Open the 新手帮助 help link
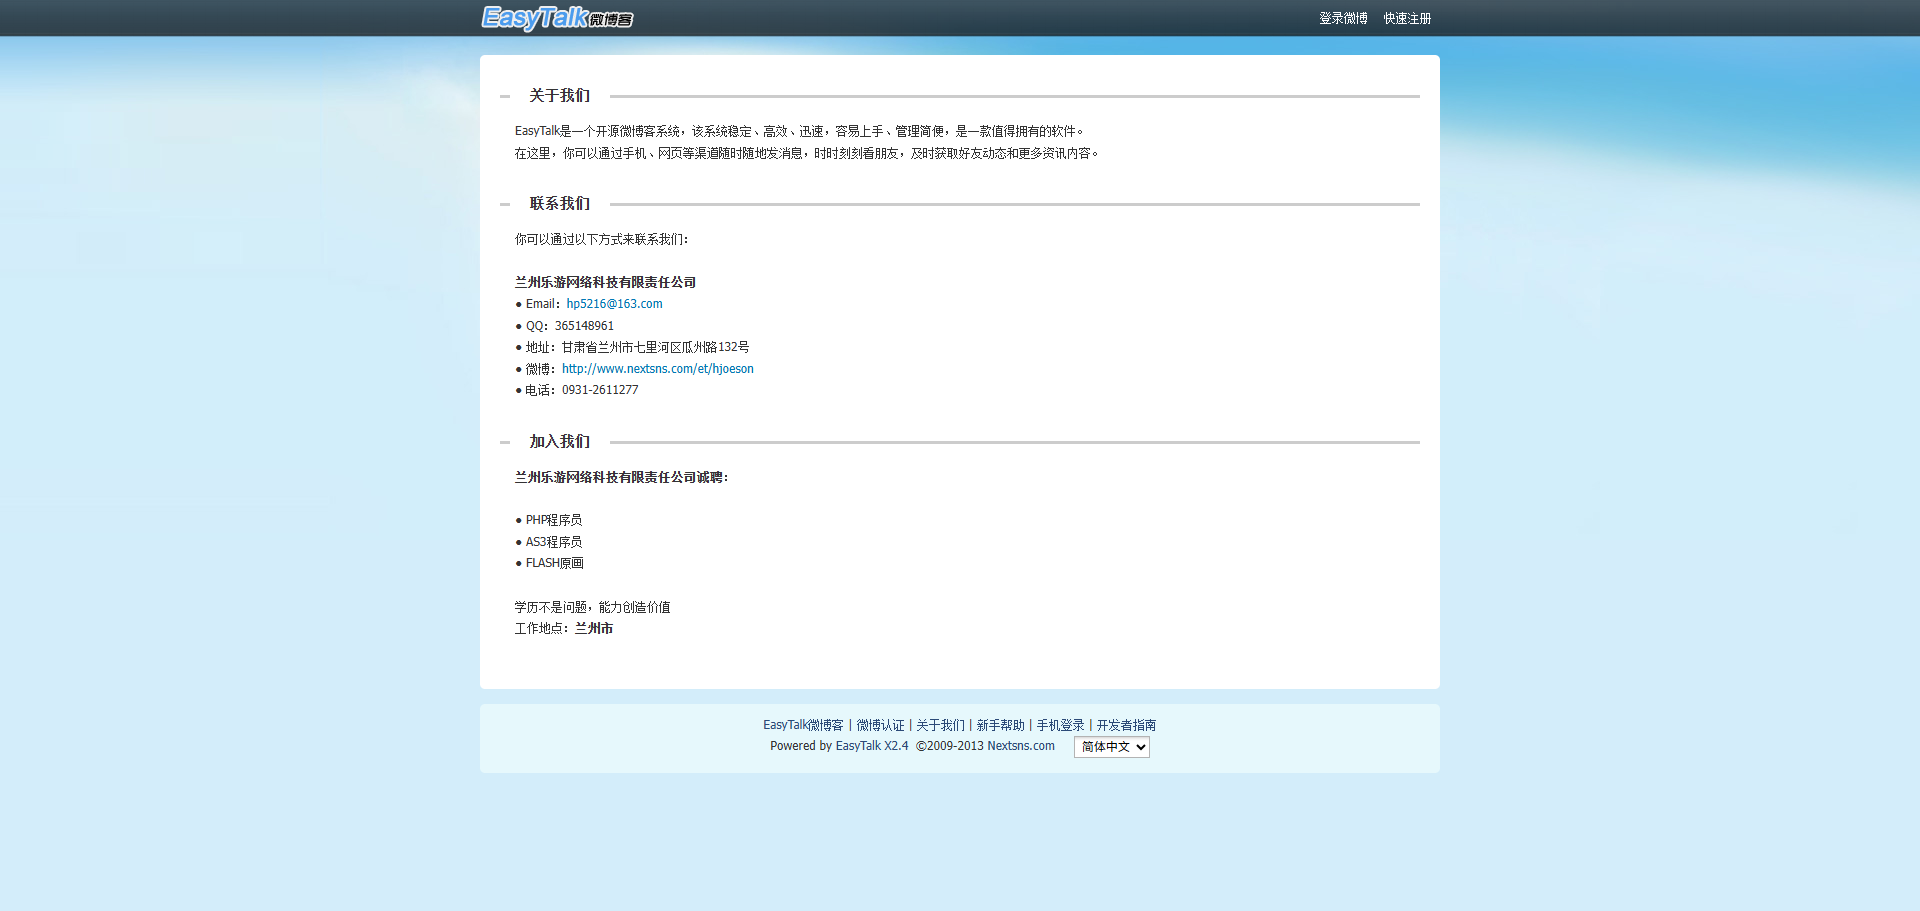Screen dimensions: 1920x911 (1000, 725)
